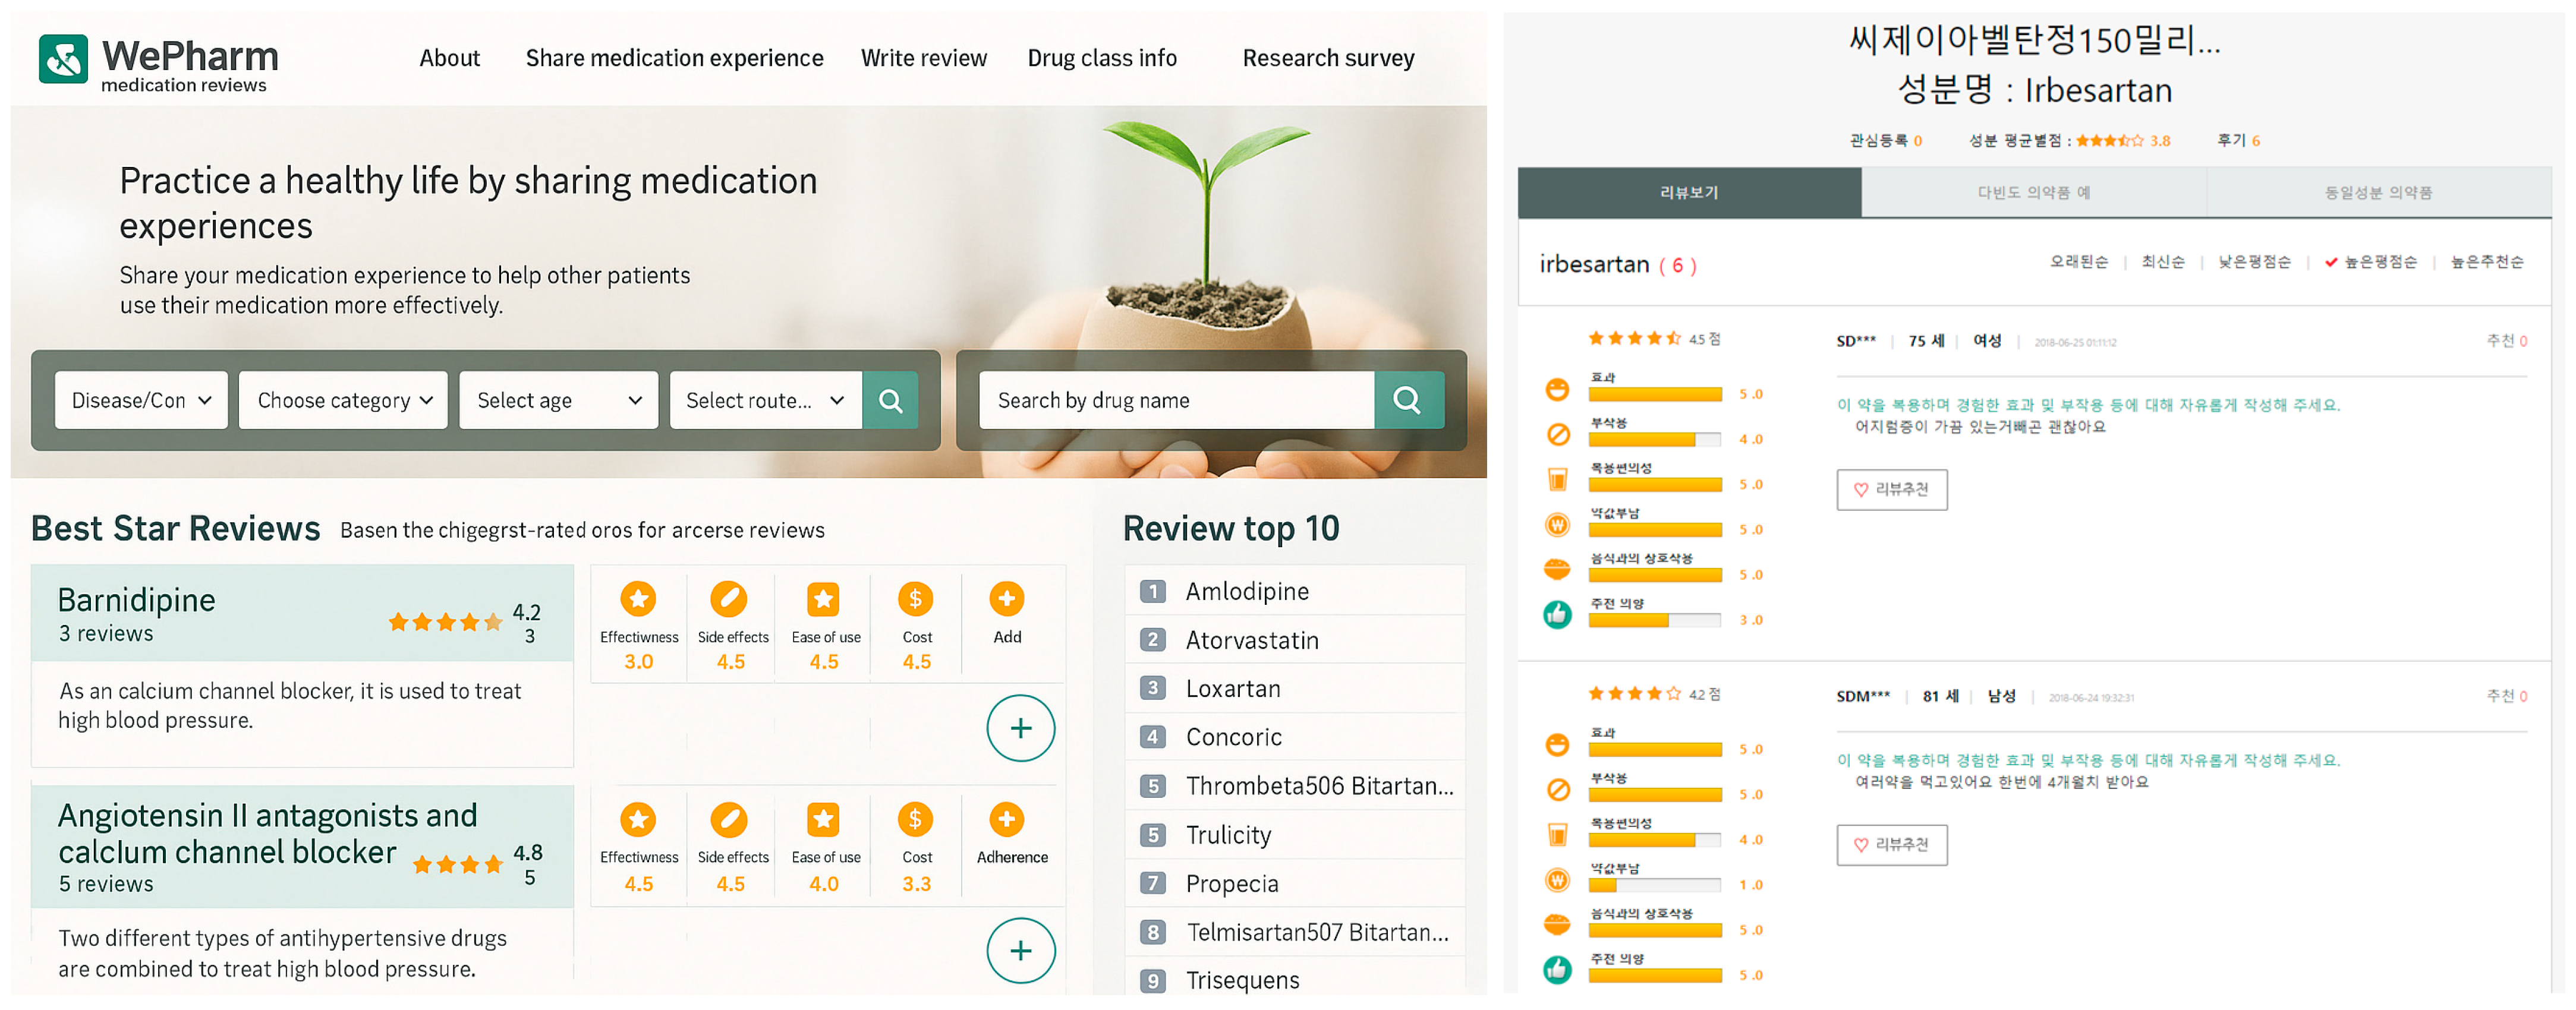Click Barnidipine's Effectiveness star icon

point(638,600)
